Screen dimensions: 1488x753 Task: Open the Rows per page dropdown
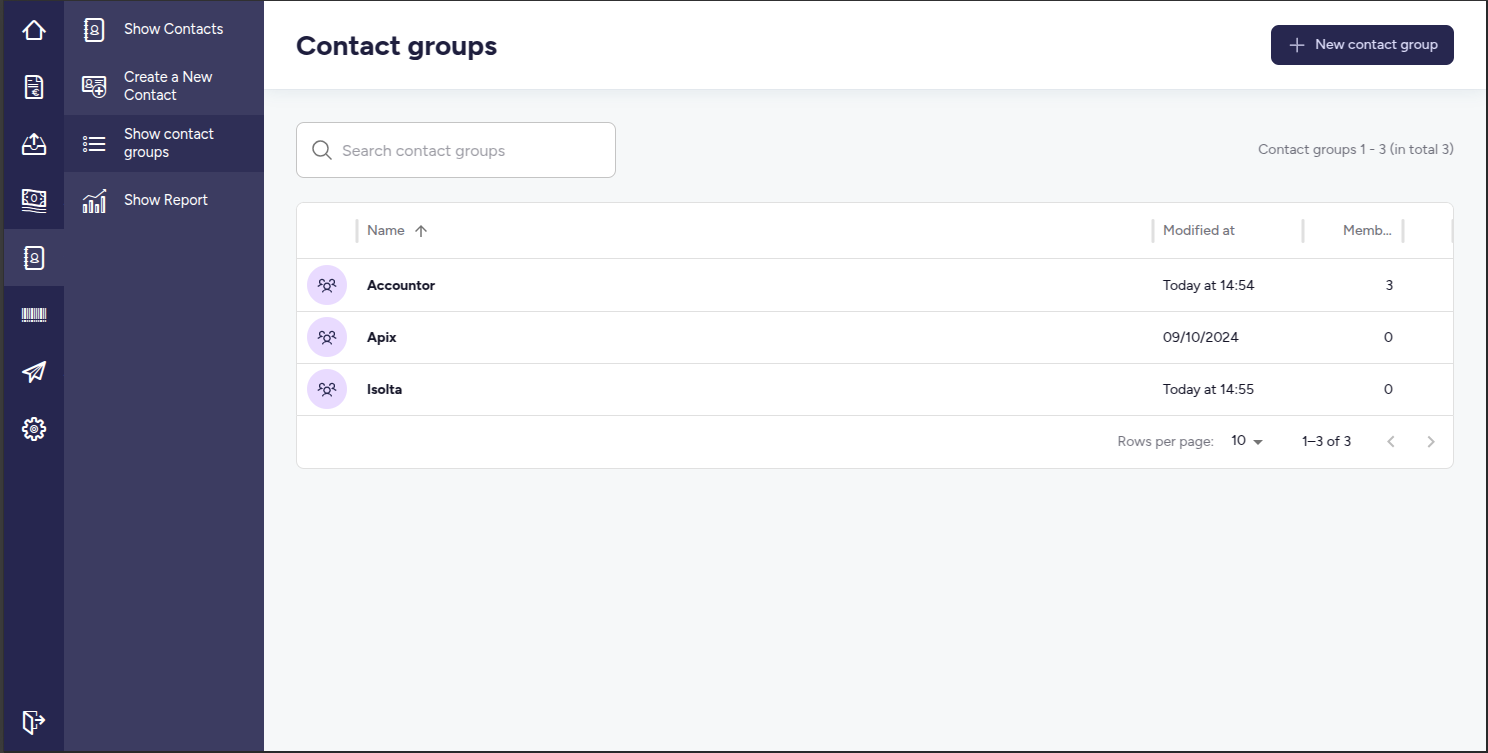click(x=1247, y=441)
